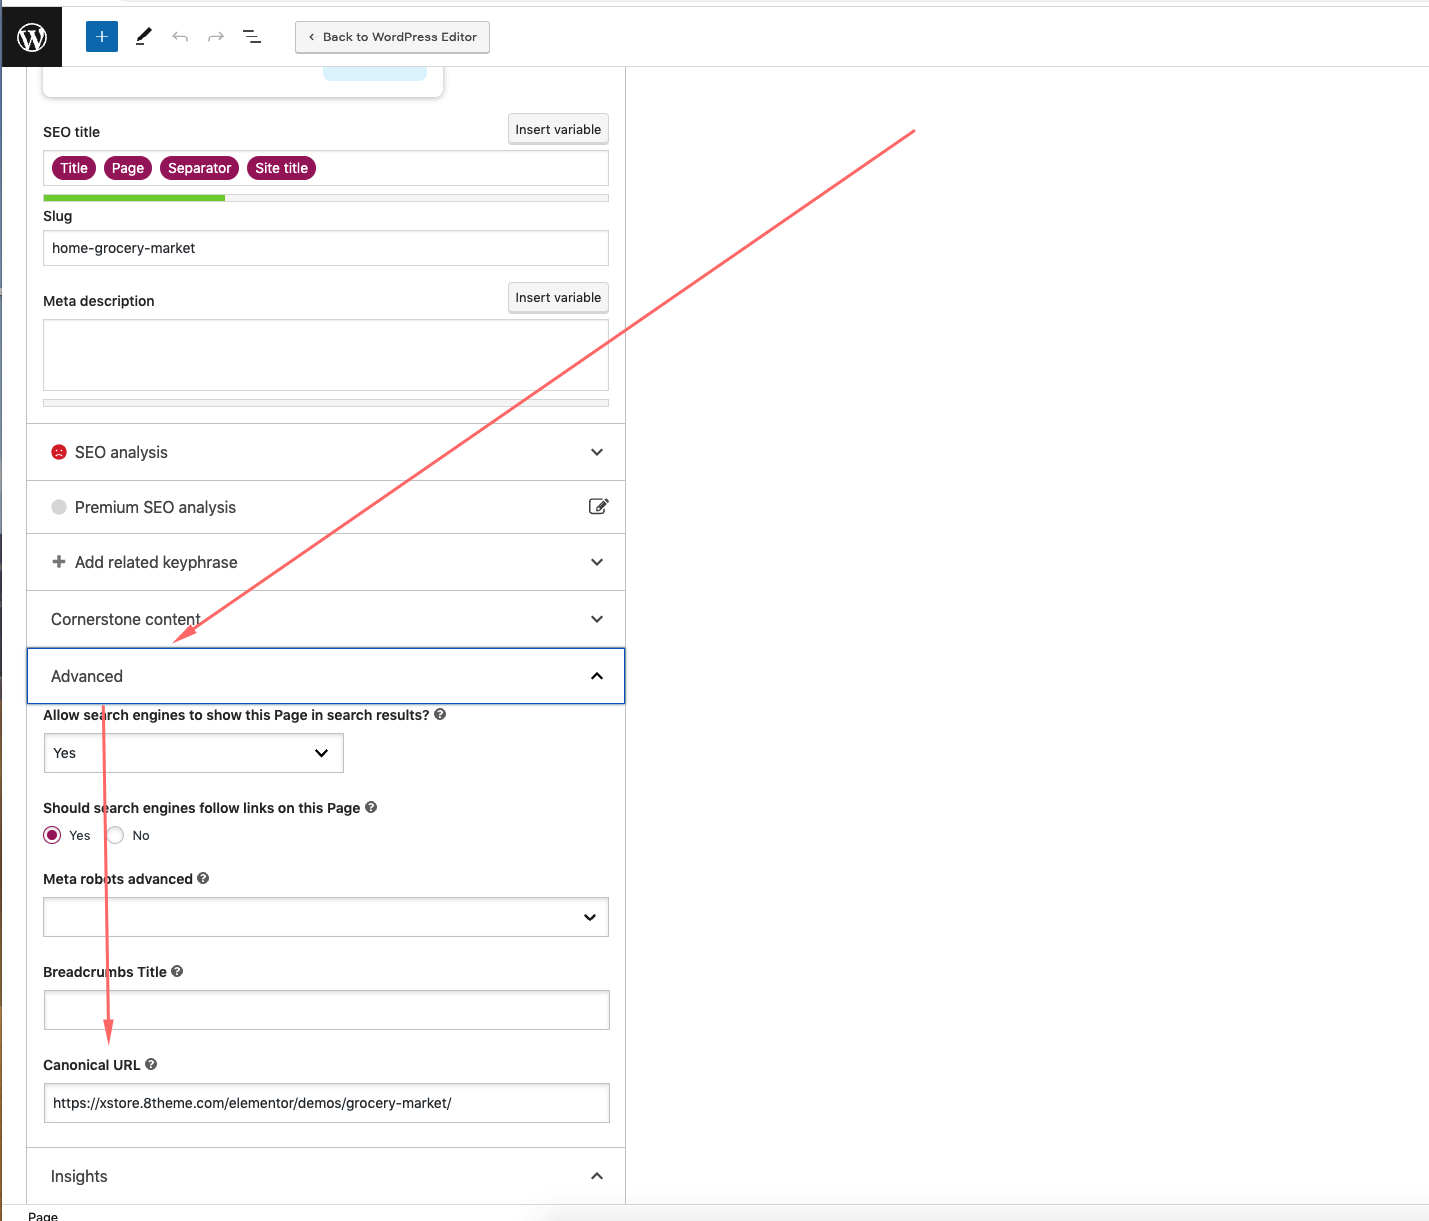
Task: Click the Meta description text area
Action: click(326, 355)
